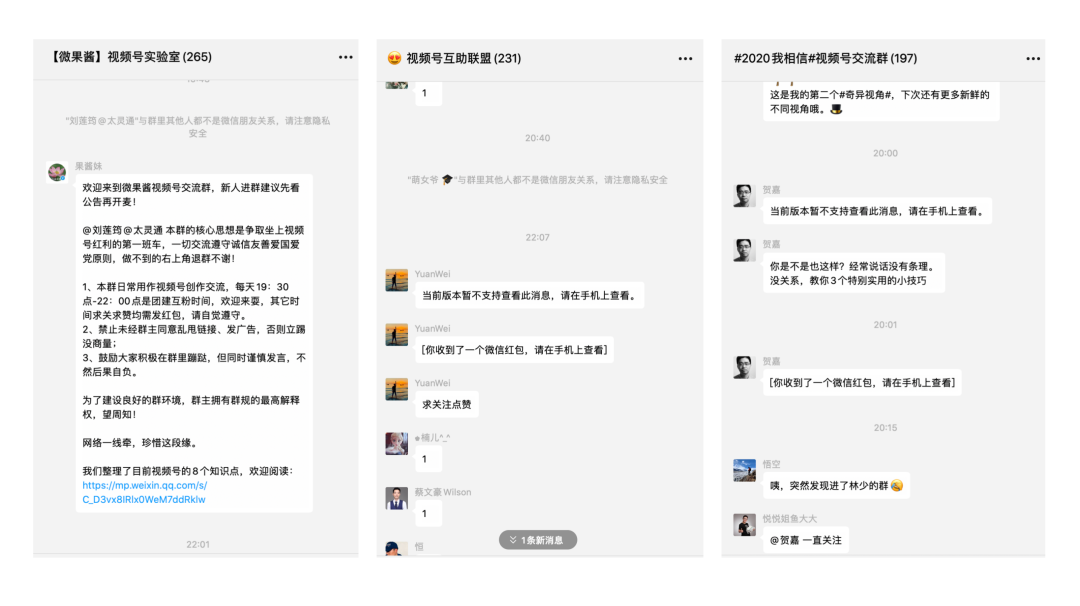Click 贺嘉 avatar beside 当前版本 message
Image resolution: width=1080 pixels, height=606 pixels.
pos(745,196)
